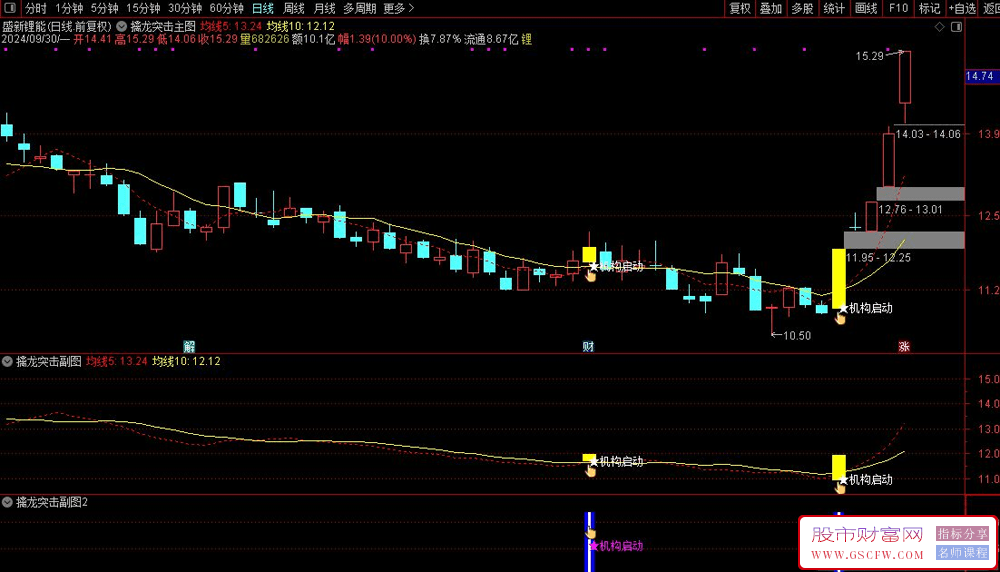
Task: Click hand pointer under left 机构启动 in main chart
Action: point(591,275)
